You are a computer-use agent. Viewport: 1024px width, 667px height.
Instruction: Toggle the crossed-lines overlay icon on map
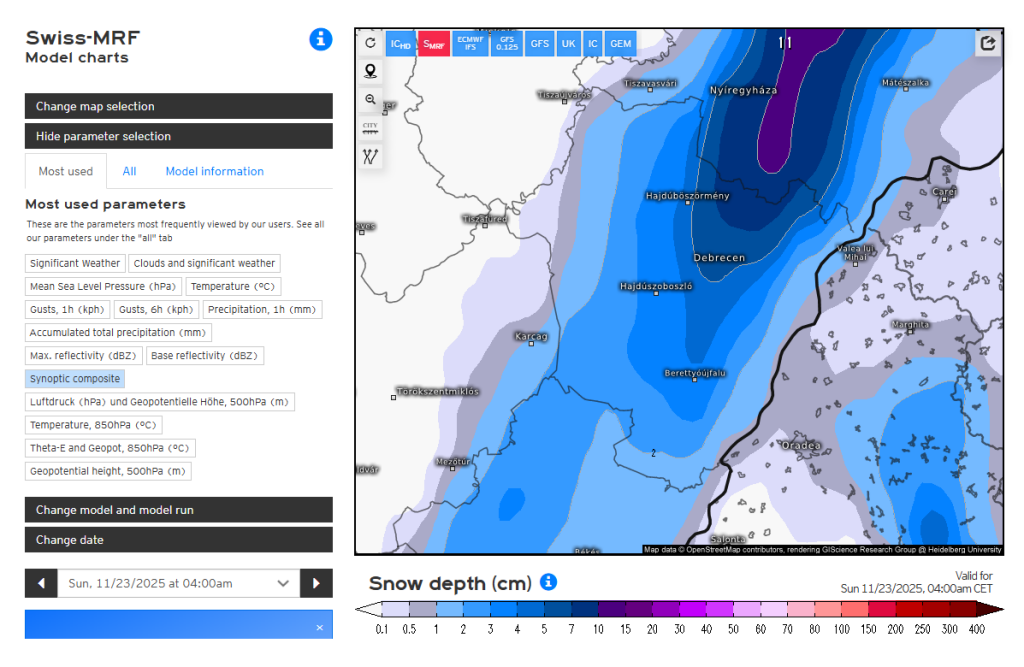click(370, 155)
